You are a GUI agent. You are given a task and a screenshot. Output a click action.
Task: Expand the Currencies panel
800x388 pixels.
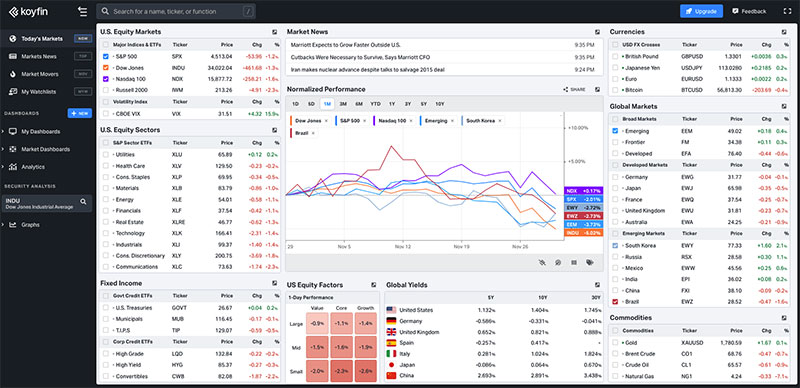click(x=784, y=32)
